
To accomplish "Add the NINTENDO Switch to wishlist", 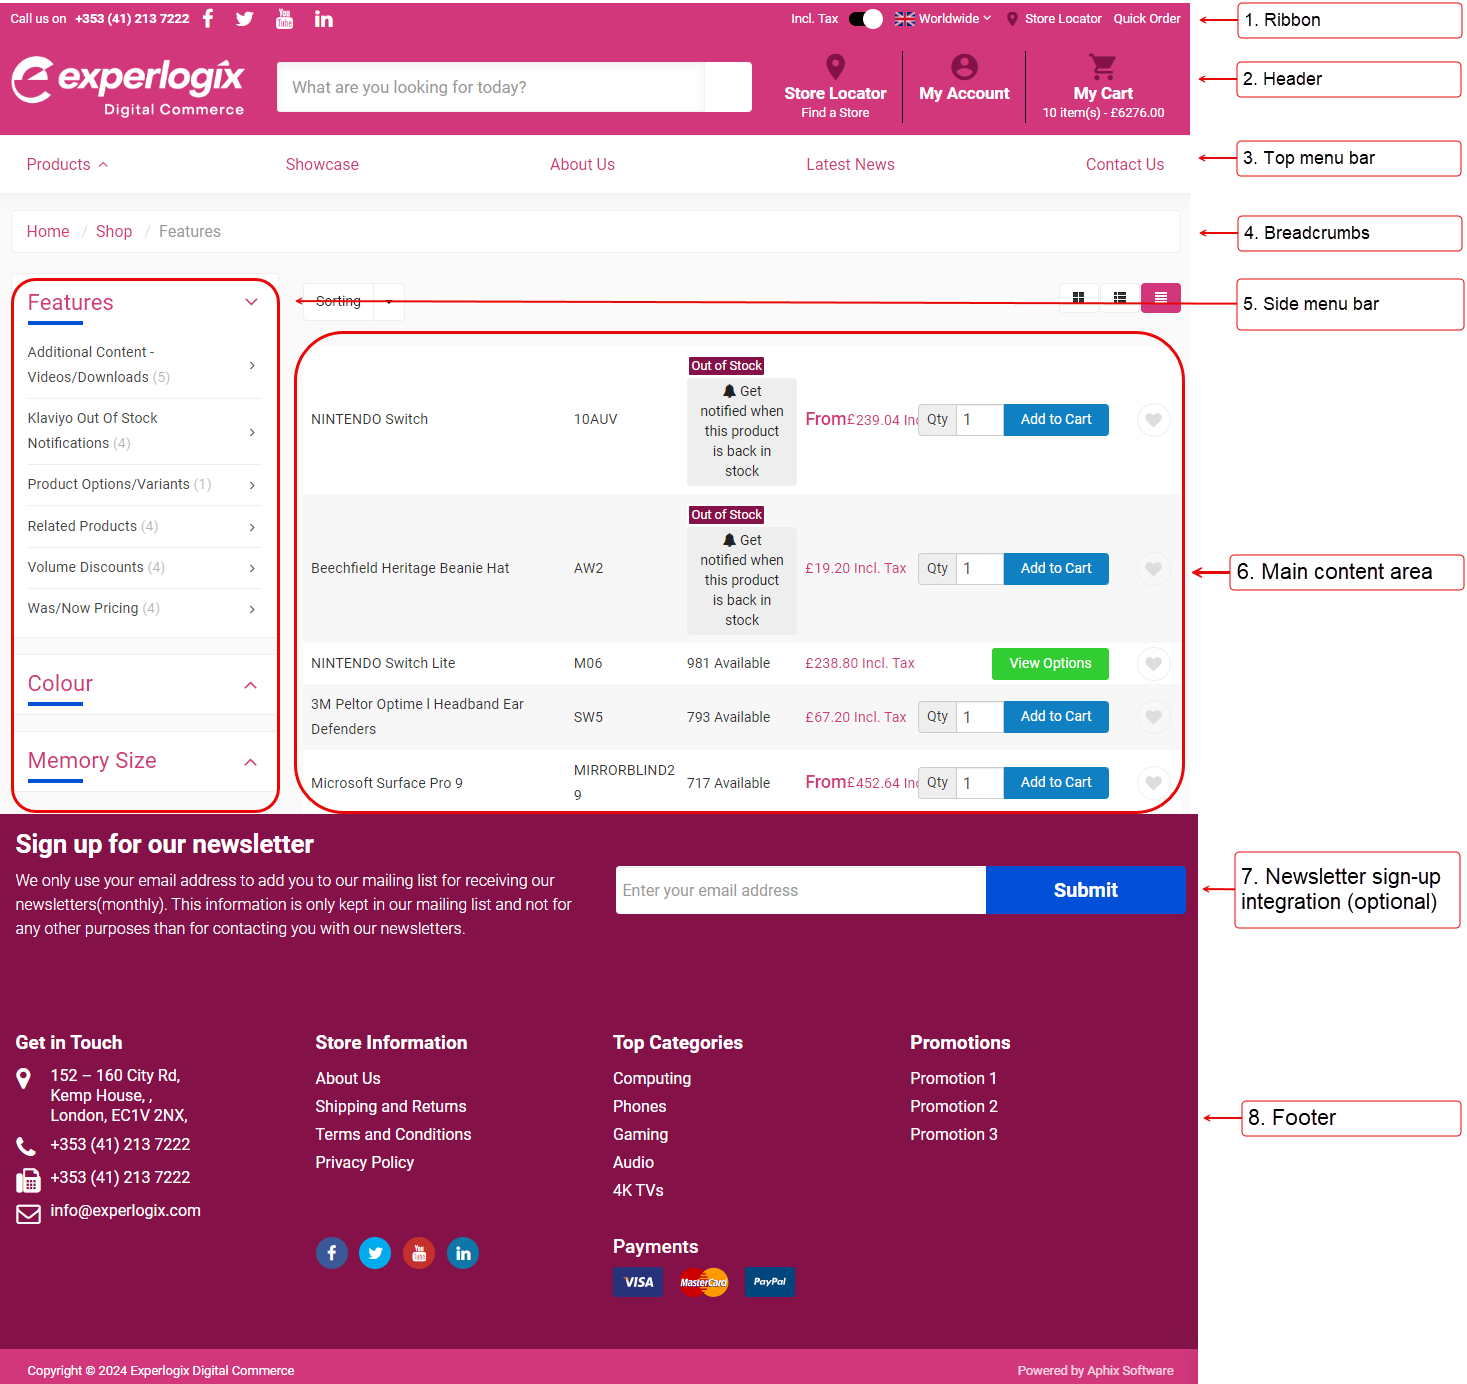I will (x=1153, y=420).
